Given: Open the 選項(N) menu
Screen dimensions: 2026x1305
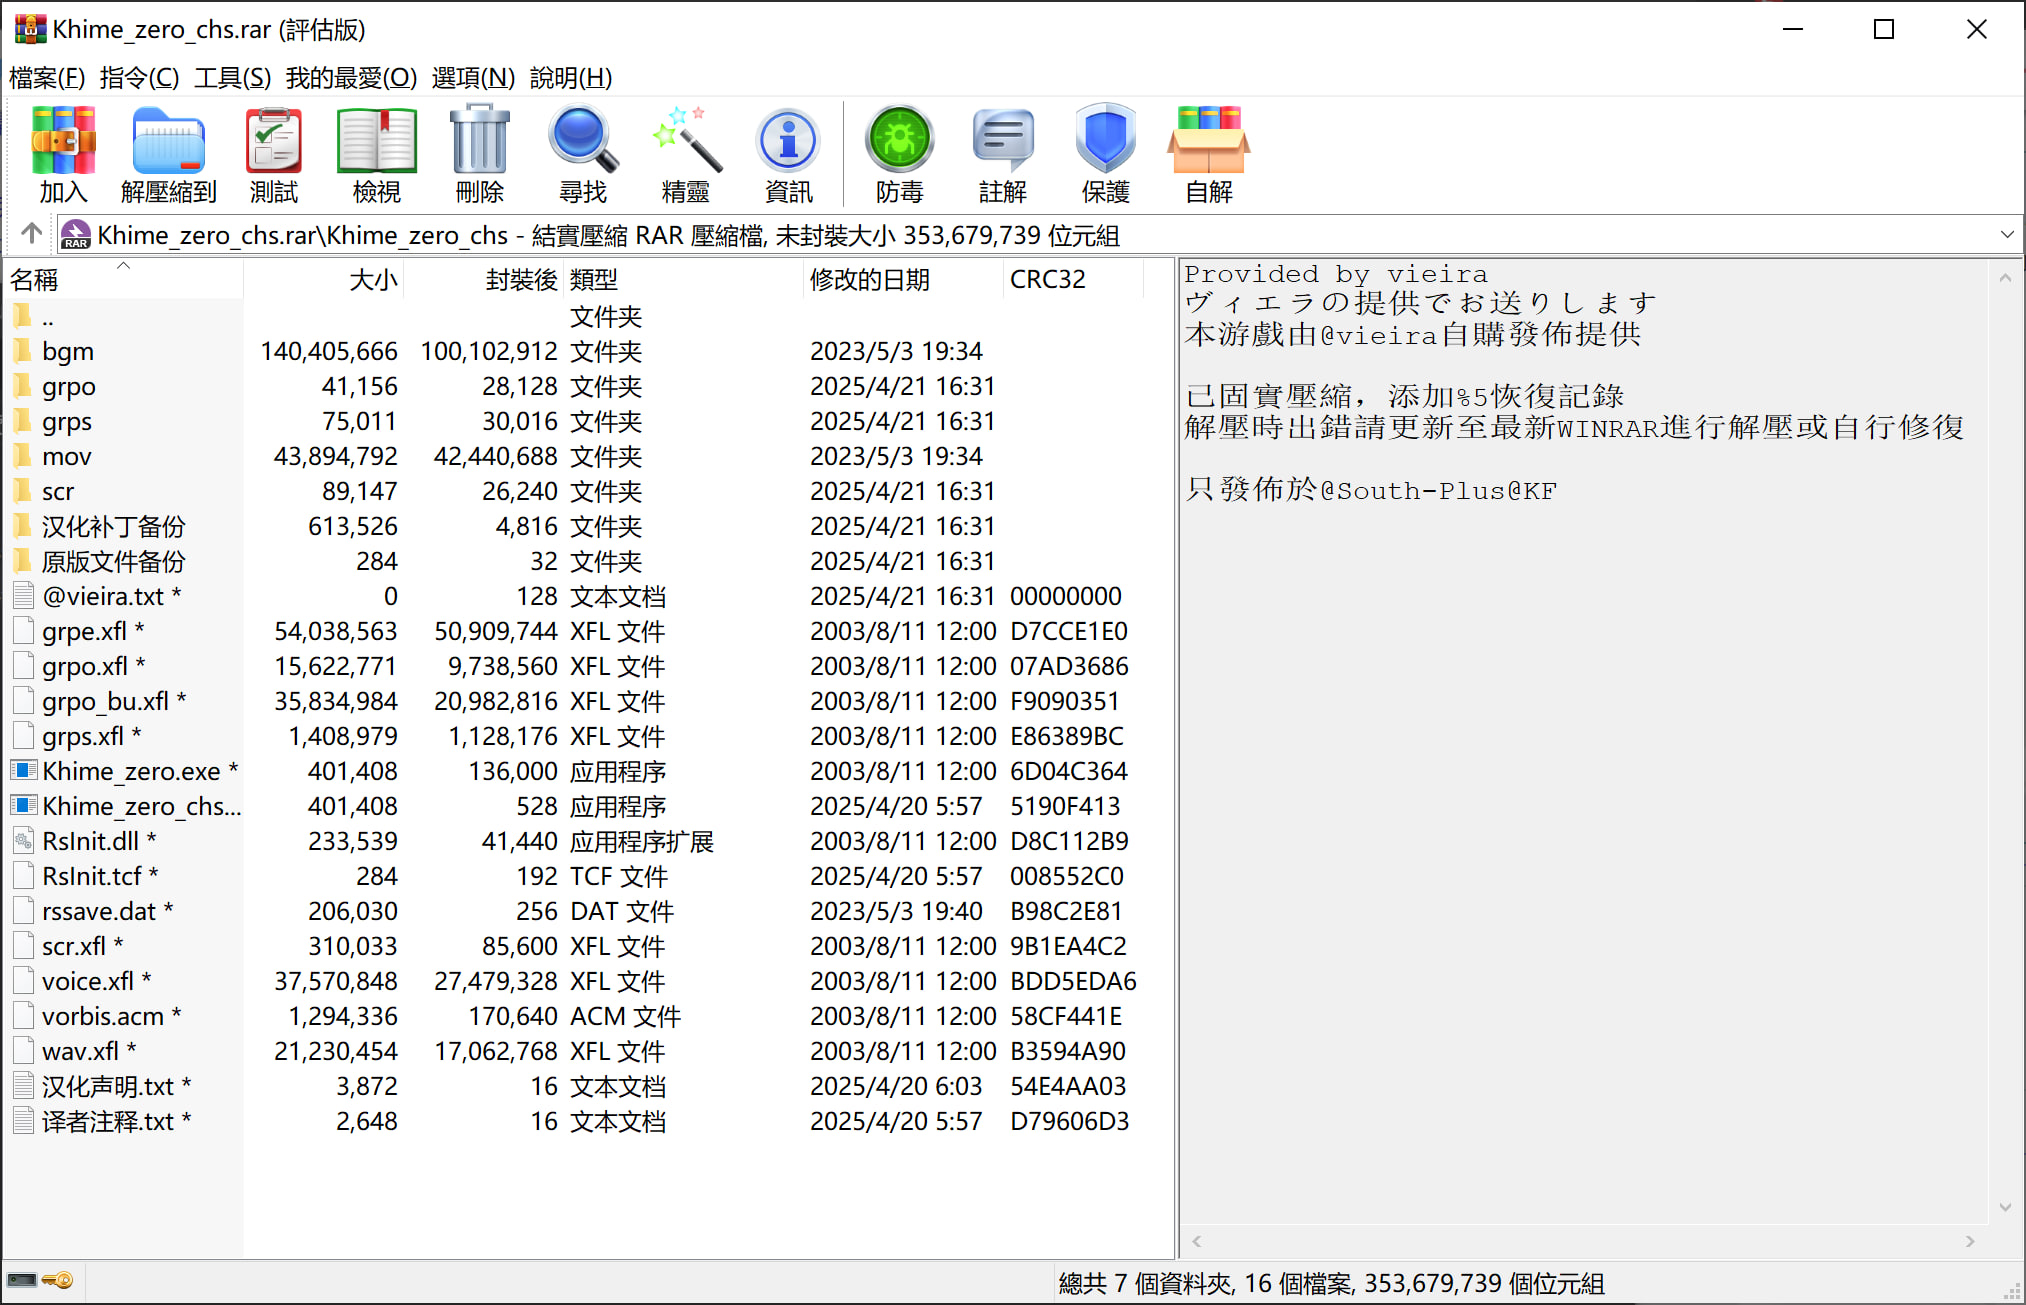Looking at the screenshot, I should pos(473,77).
